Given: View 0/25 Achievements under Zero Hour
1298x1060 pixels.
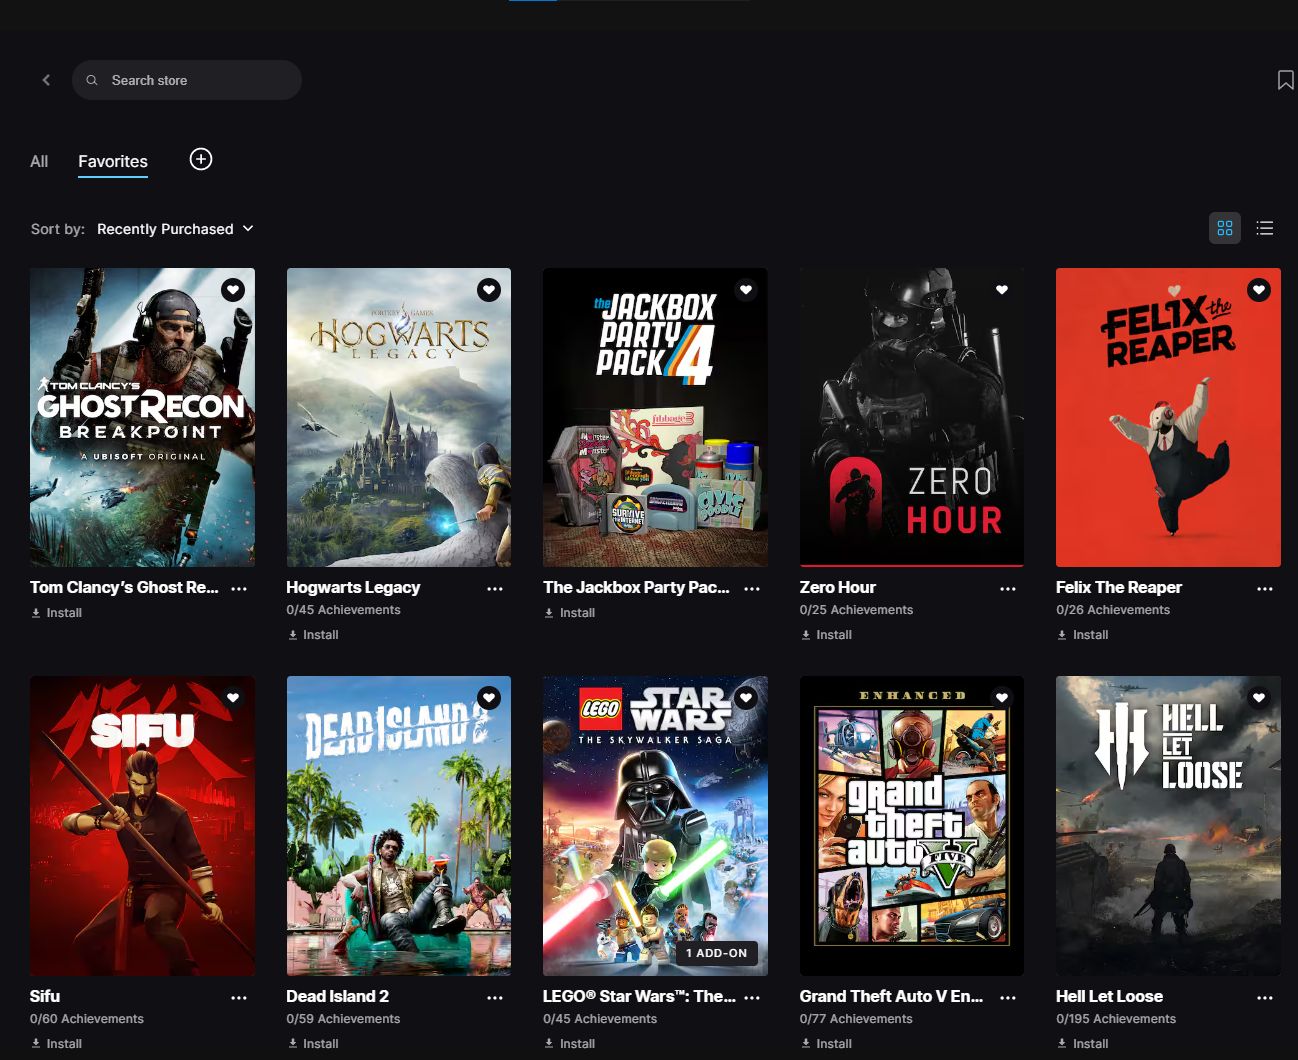Looking at the screenshot, I should click(856, 610).
